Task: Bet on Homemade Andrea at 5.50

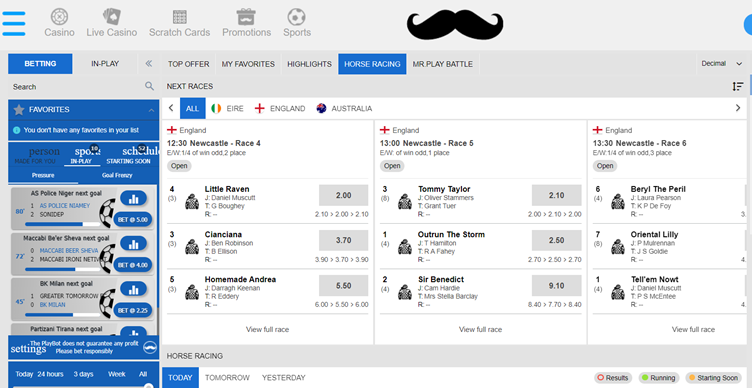Action: 343,285
